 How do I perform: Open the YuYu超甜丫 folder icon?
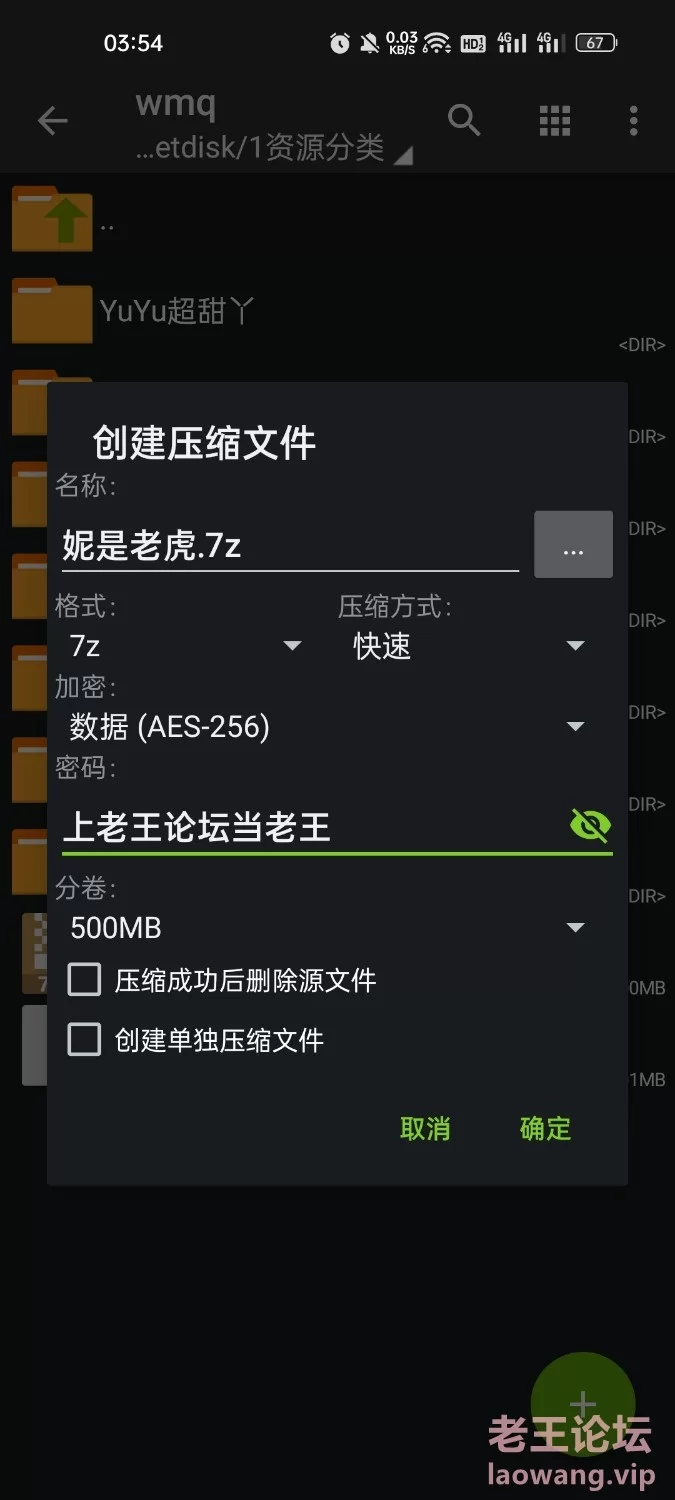(x=53, y=310)
